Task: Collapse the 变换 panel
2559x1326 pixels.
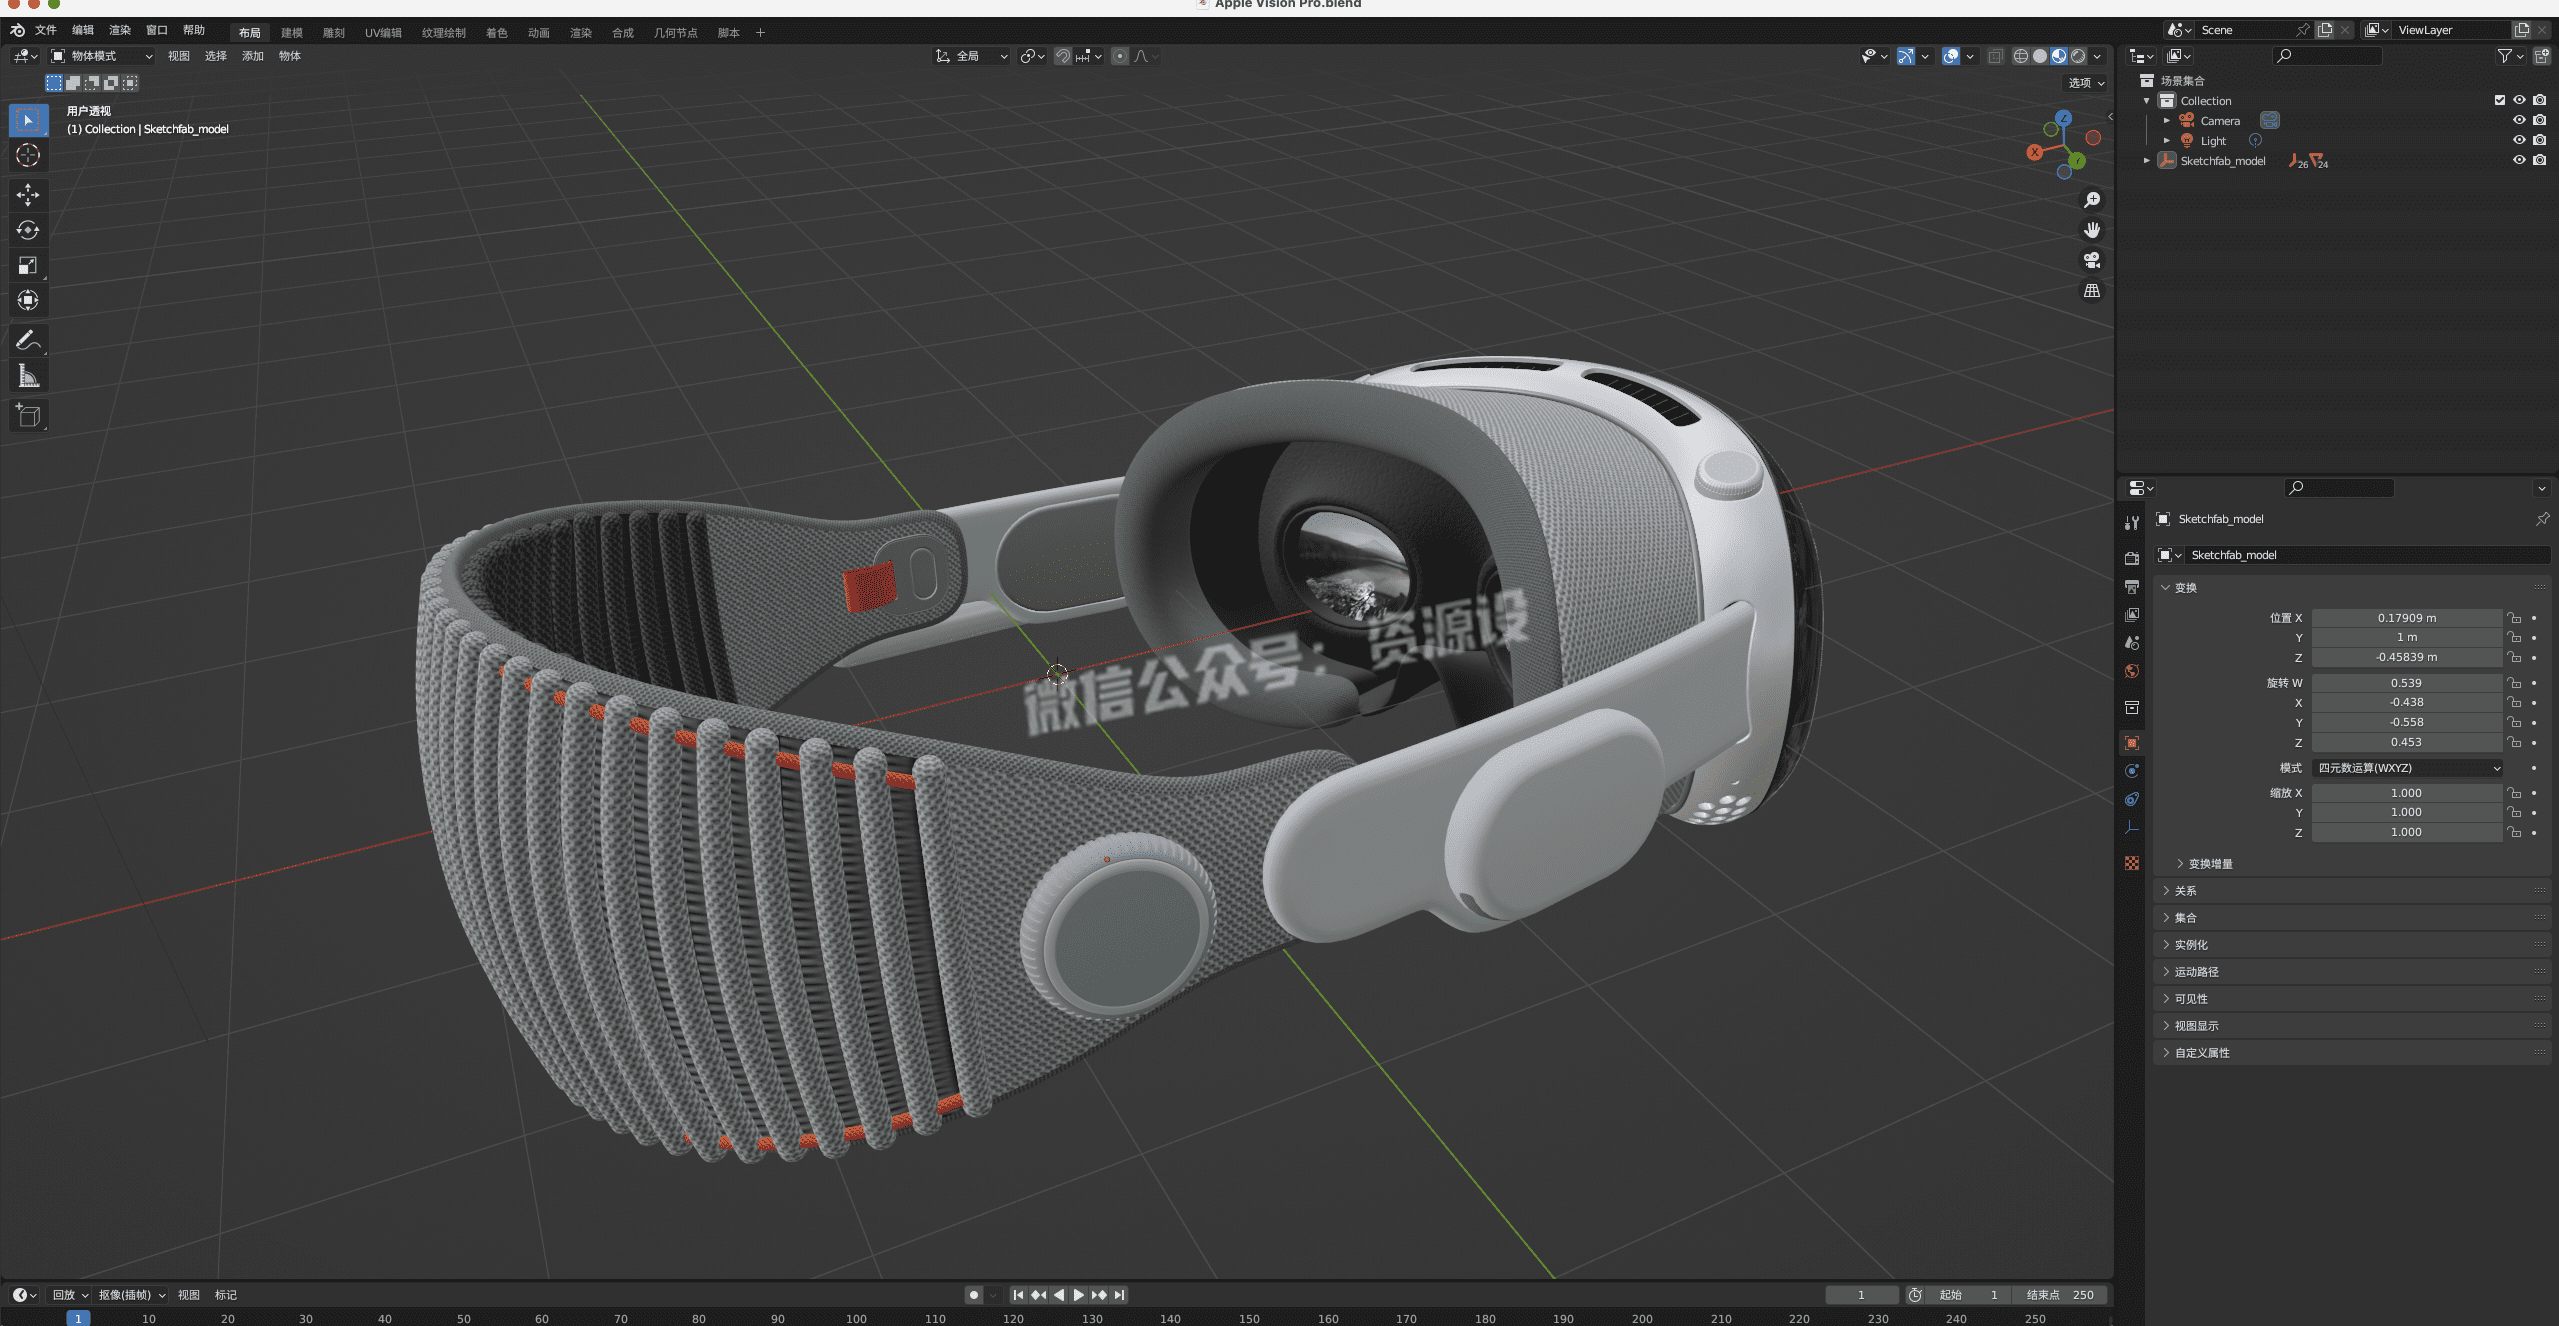Action: pyautogui.click(x=2186, y=588)
